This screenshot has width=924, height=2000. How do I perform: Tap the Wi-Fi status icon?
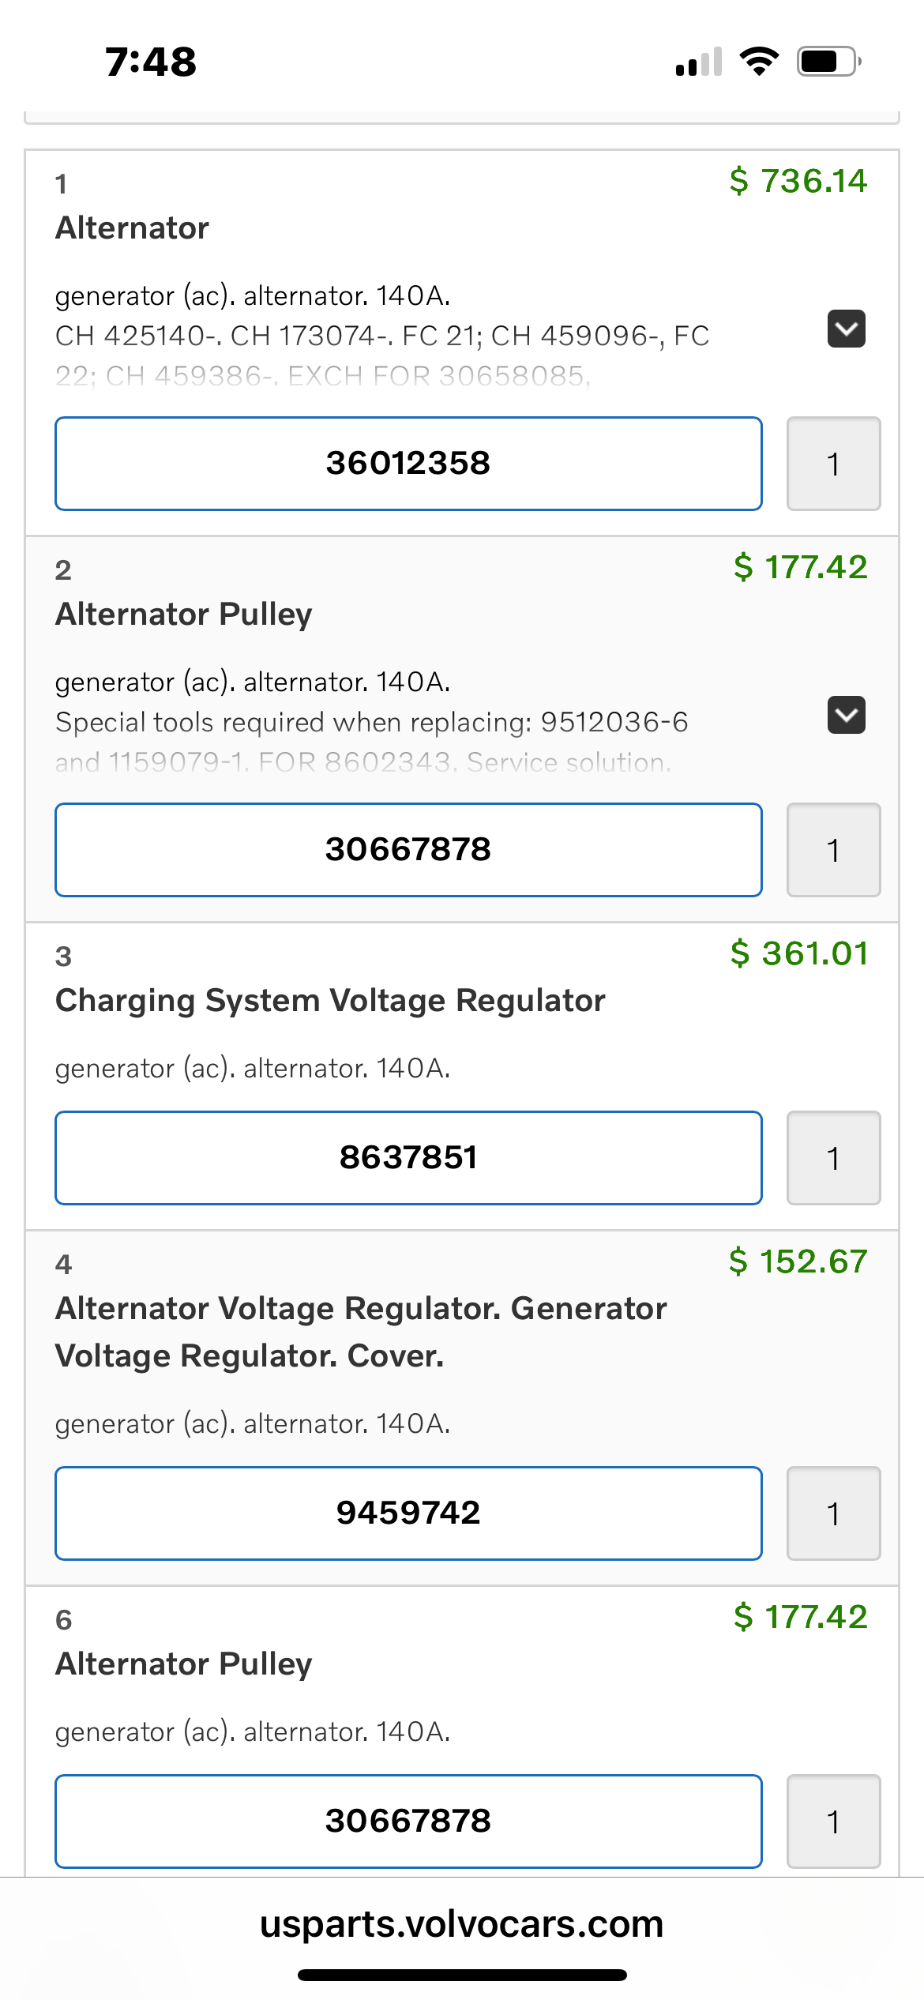(x=759, y=62)
